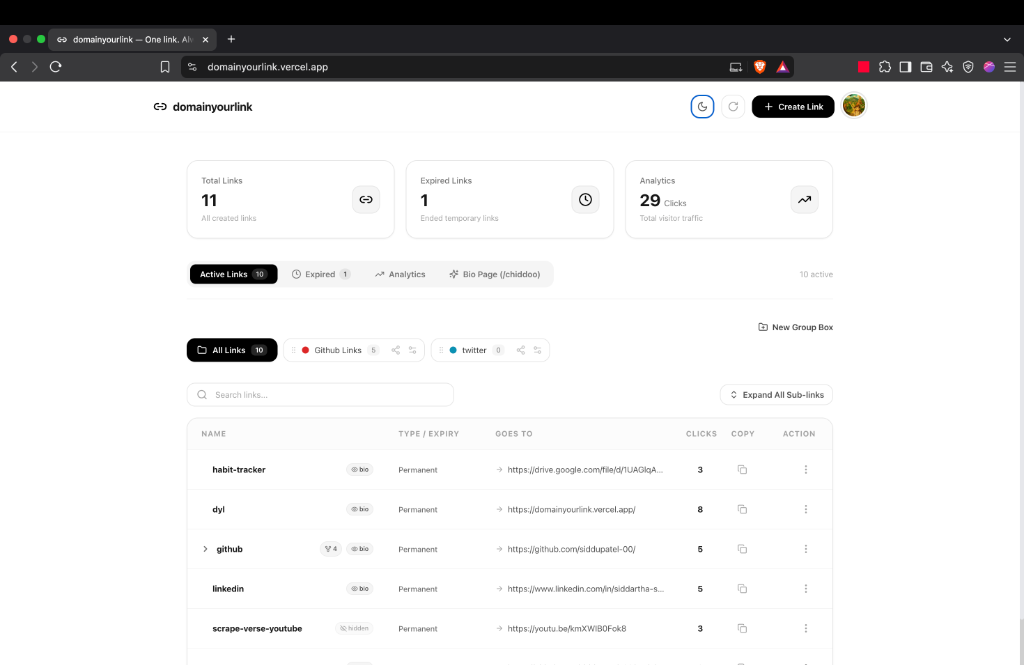
Task: Open actions menu for dyl
Action: tap(806, 510)
